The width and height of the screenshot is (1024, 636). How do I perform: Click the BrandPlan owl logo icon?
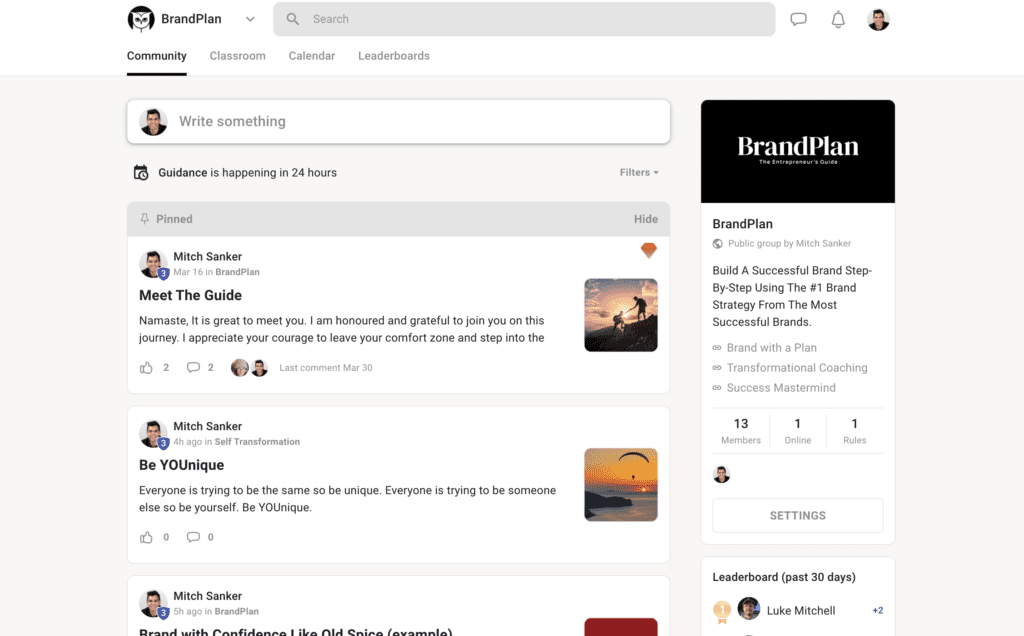(x=141, y=19)
